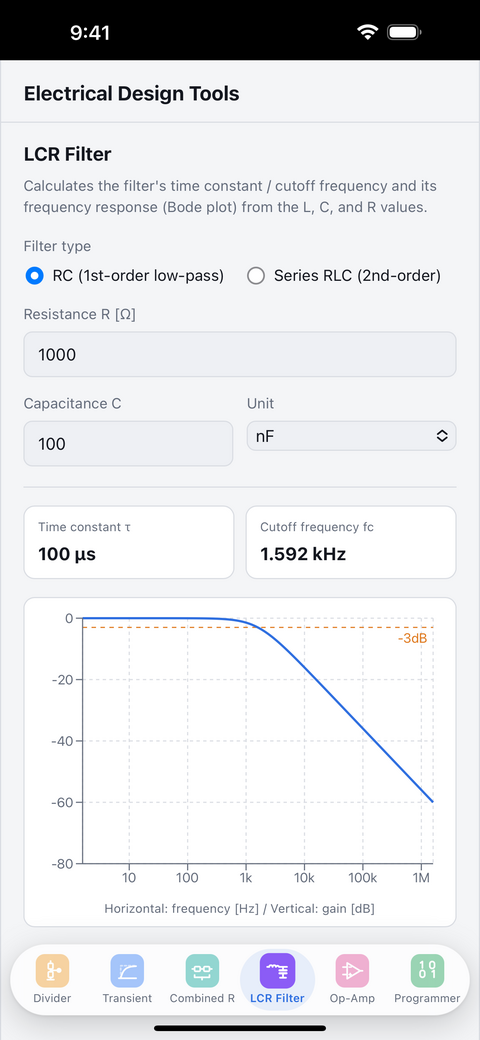
Task: Open the nF unit dropdown
Action: [351, 436]
